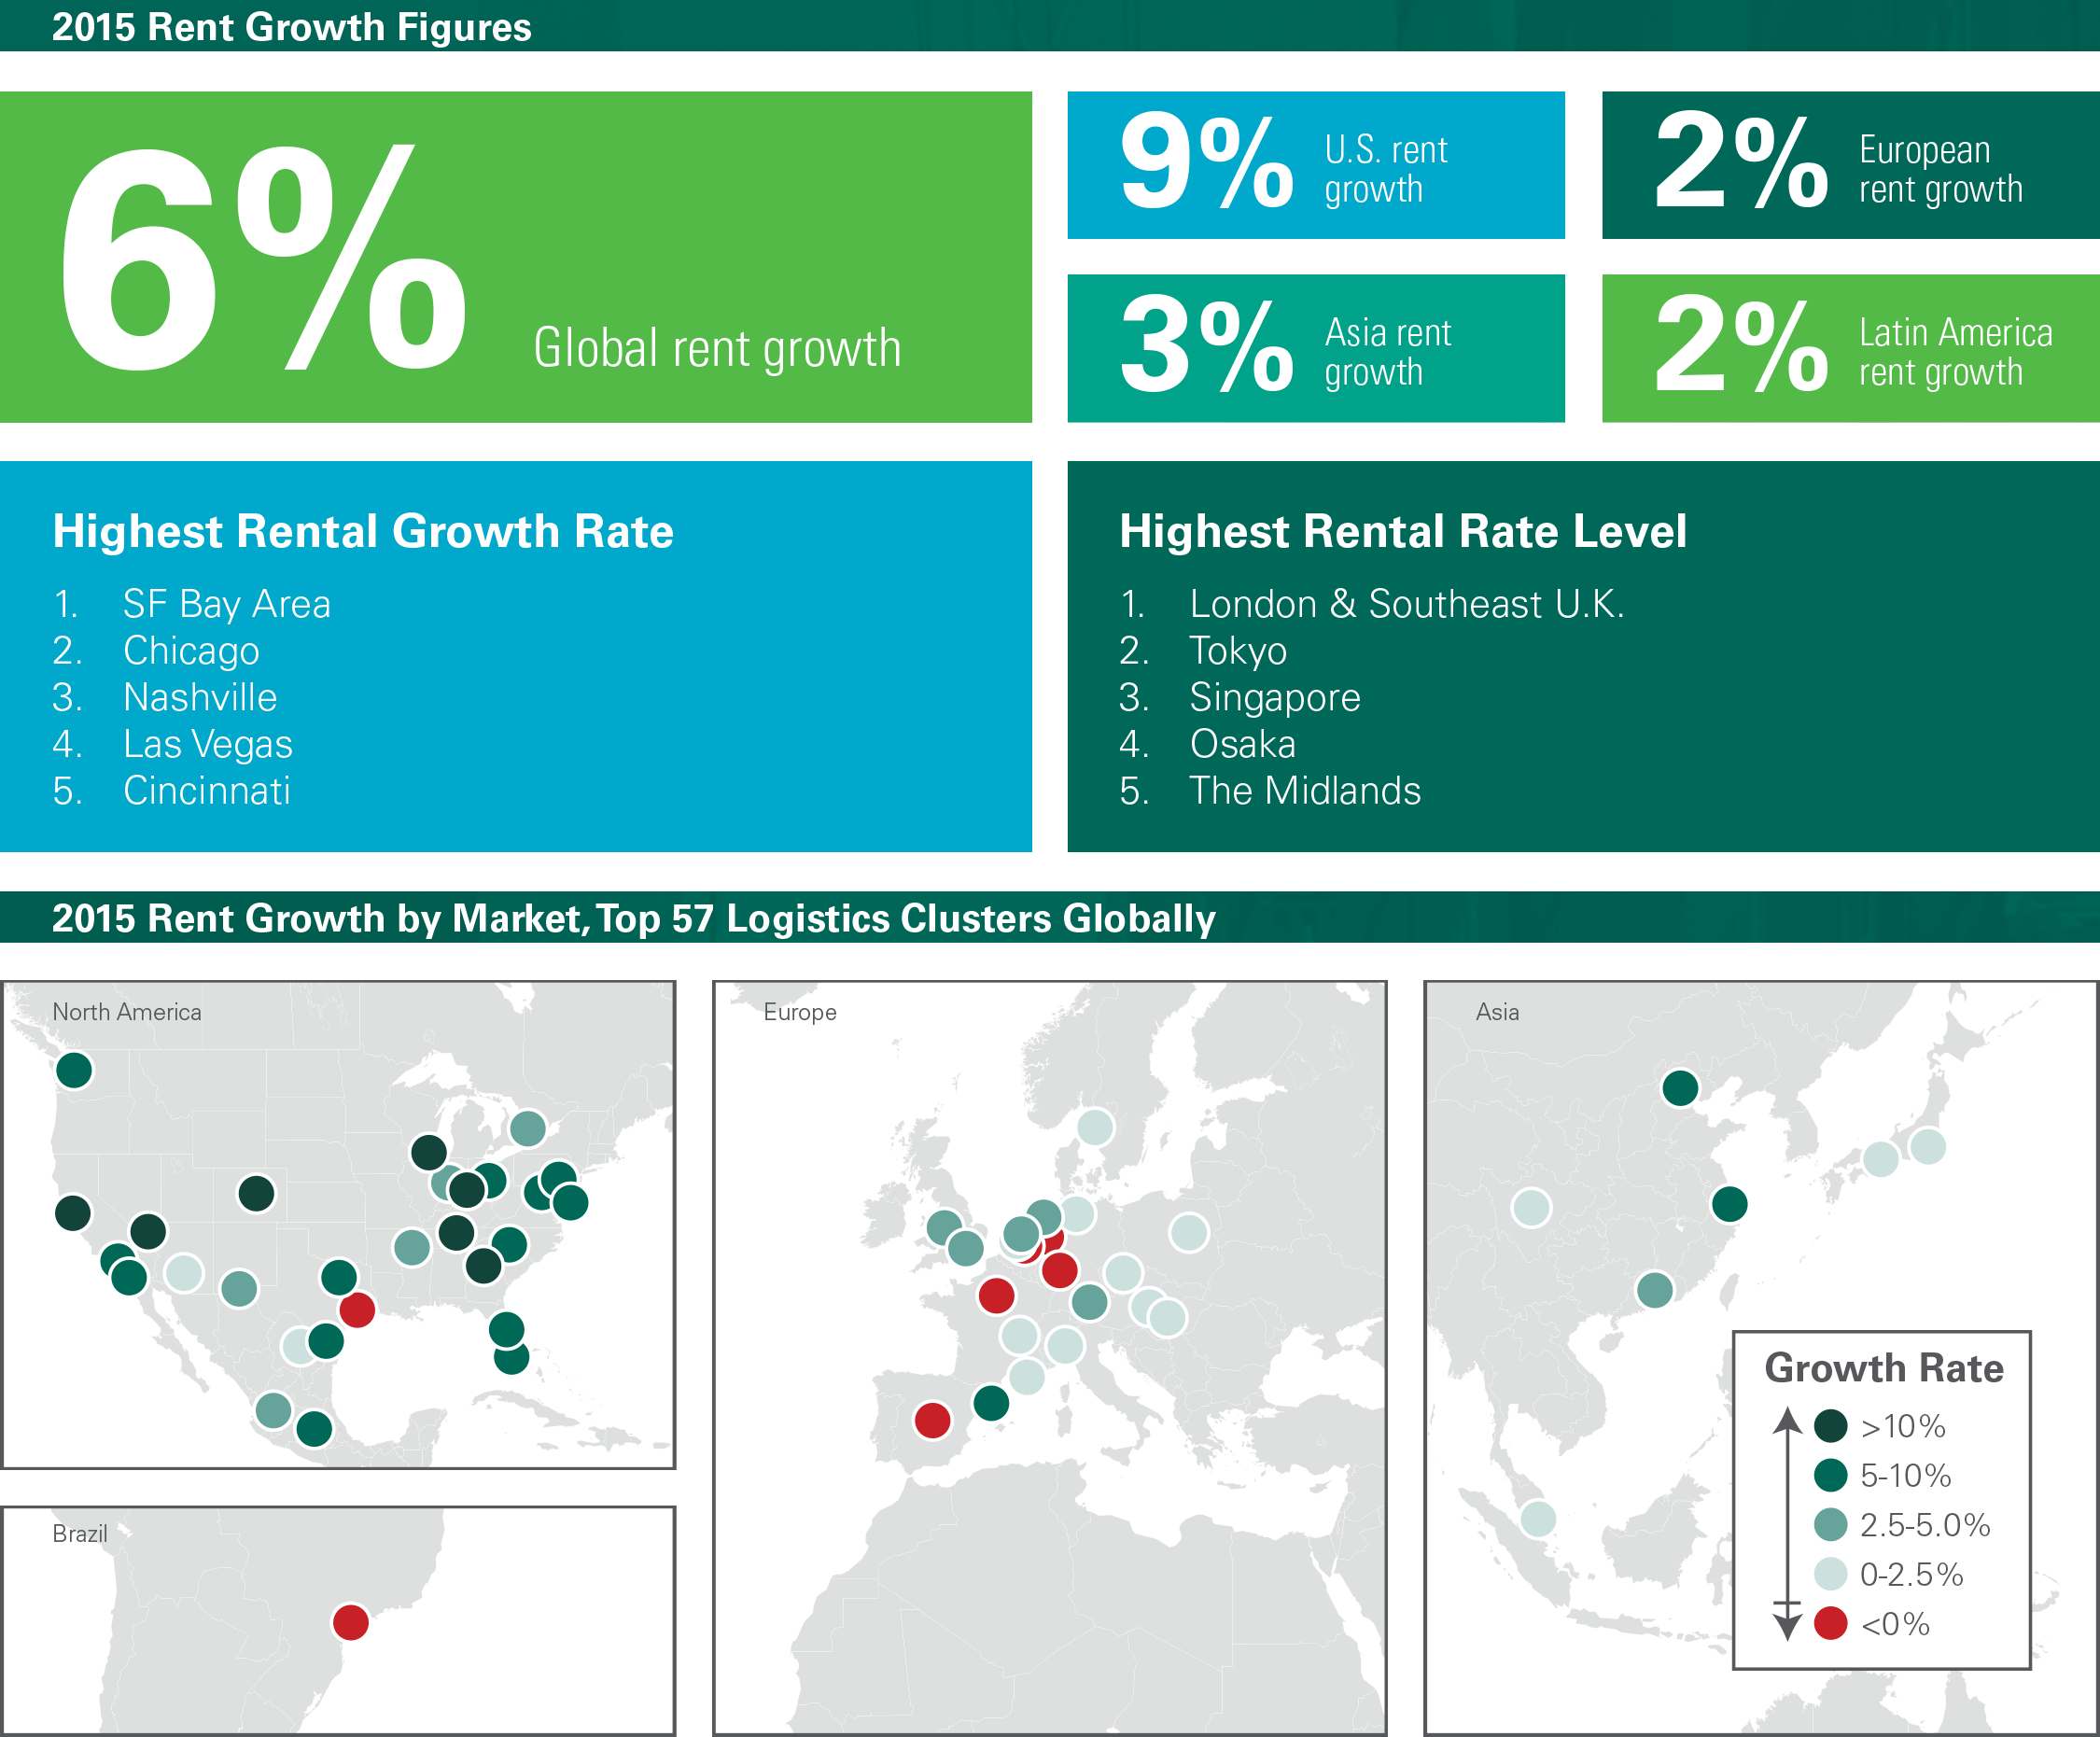The height and width of the screenshot is (1737, 2100).
Task: Click the red dot in Brazil map
Action: (350, 1621)
